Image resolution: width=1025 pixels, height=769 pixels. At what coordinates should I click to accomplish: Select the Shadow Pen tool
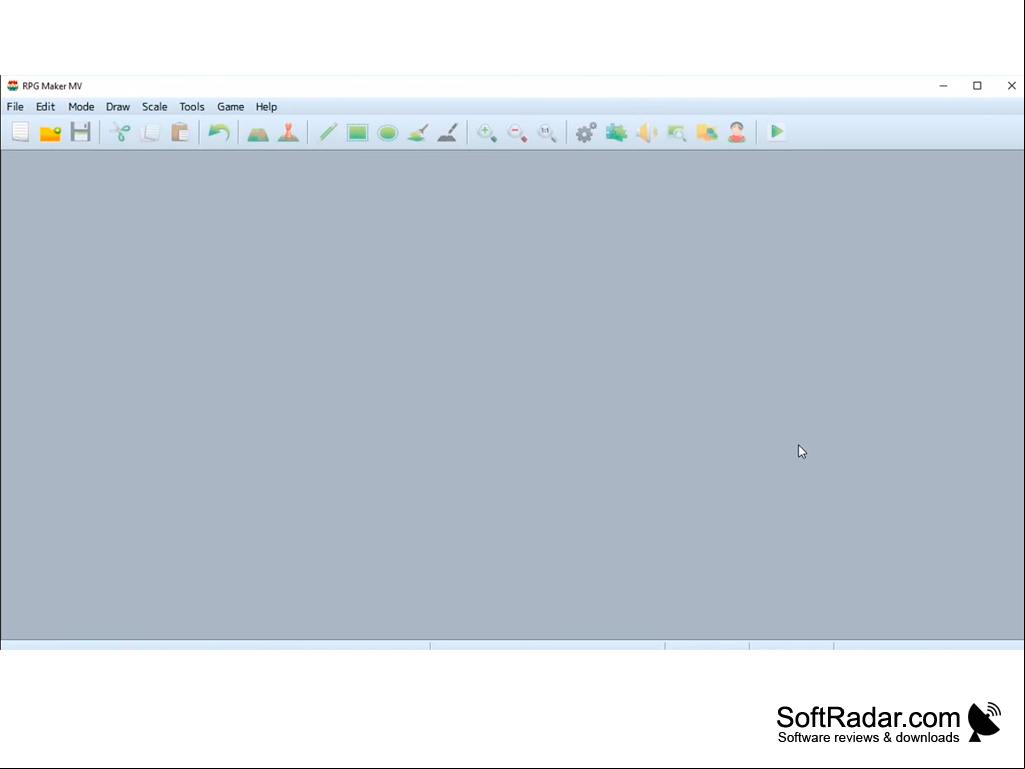[x=448, y=132]
